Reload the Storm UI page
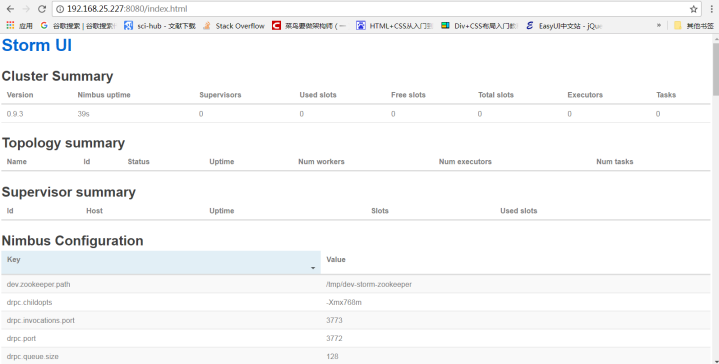719x364 pixels. pyautogui.click(x=42, y=9)
